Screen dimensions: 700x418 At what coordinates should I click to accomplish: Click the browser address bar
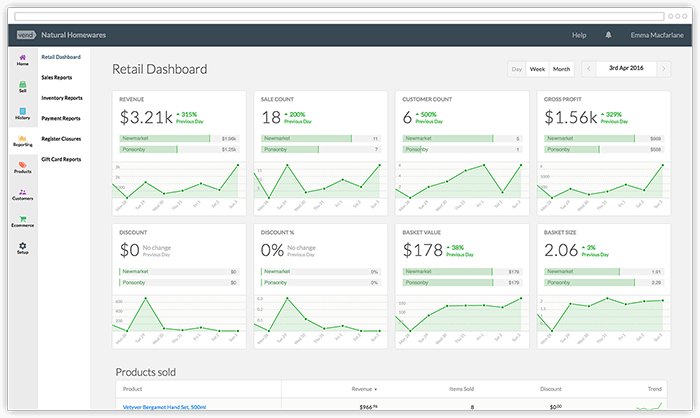339,16
